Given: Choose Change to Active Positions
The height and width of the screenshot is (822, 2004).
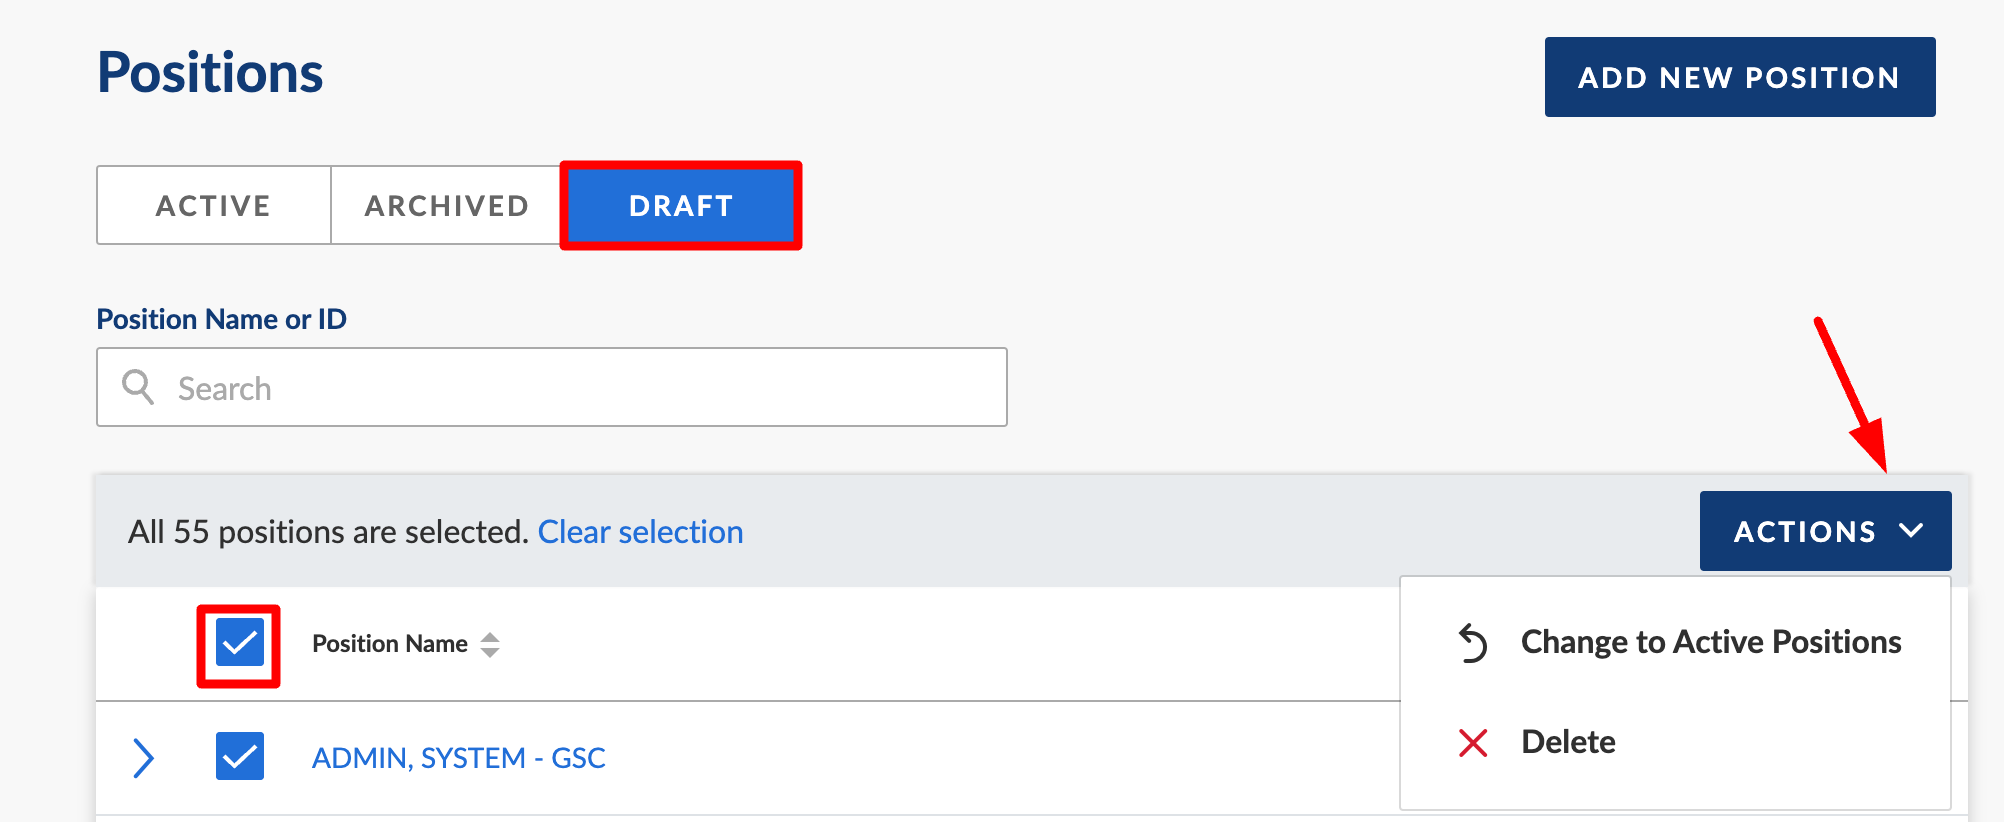Looking at the screenshot, I should pyautogui.click(x=1710, y=642).
